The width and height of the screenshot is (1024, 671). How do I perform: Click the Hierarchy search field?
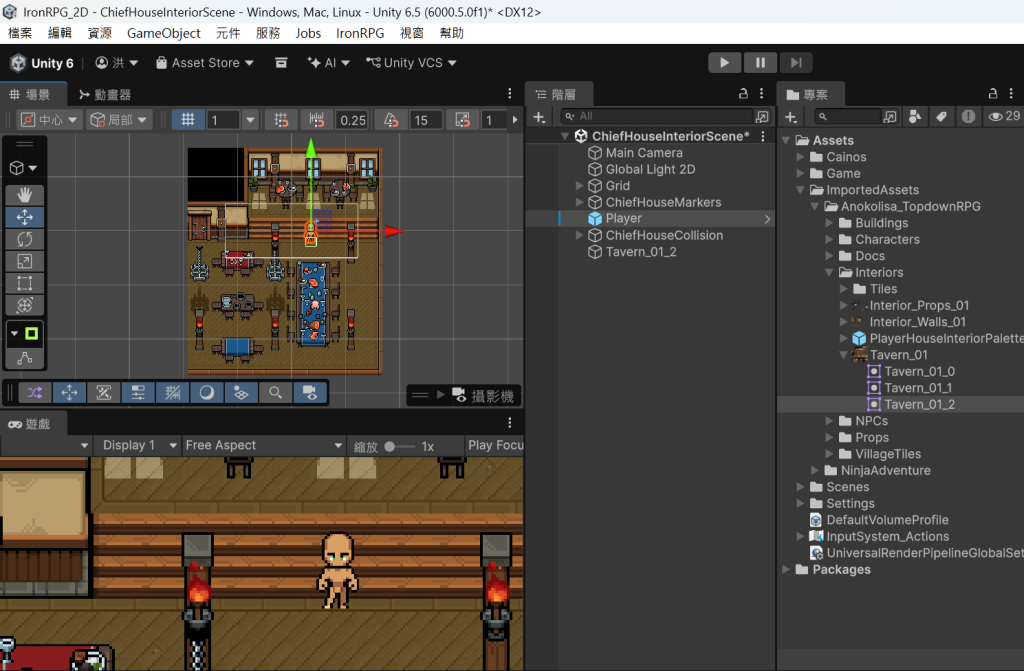pos(656,116)
